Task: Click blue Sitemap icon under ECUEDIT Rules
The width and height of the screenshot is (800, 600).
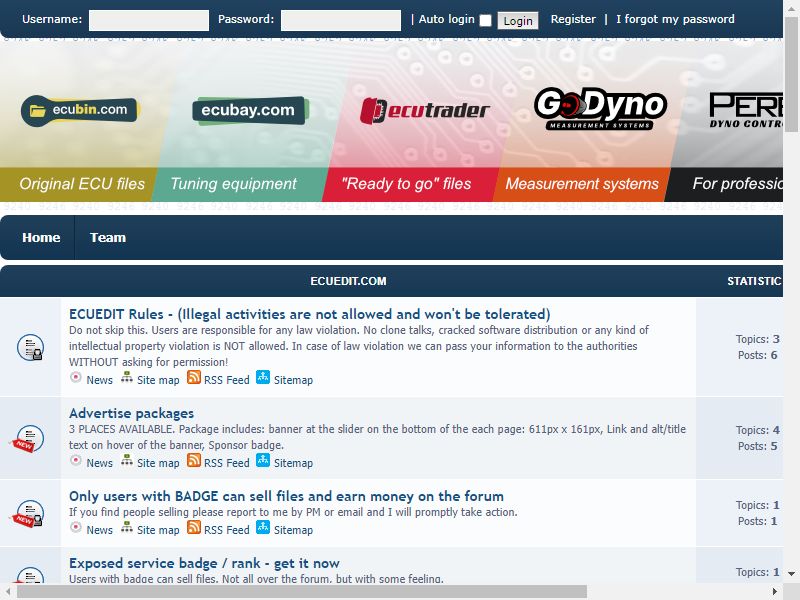Action: pyautogui.click(x=263, y=377)
